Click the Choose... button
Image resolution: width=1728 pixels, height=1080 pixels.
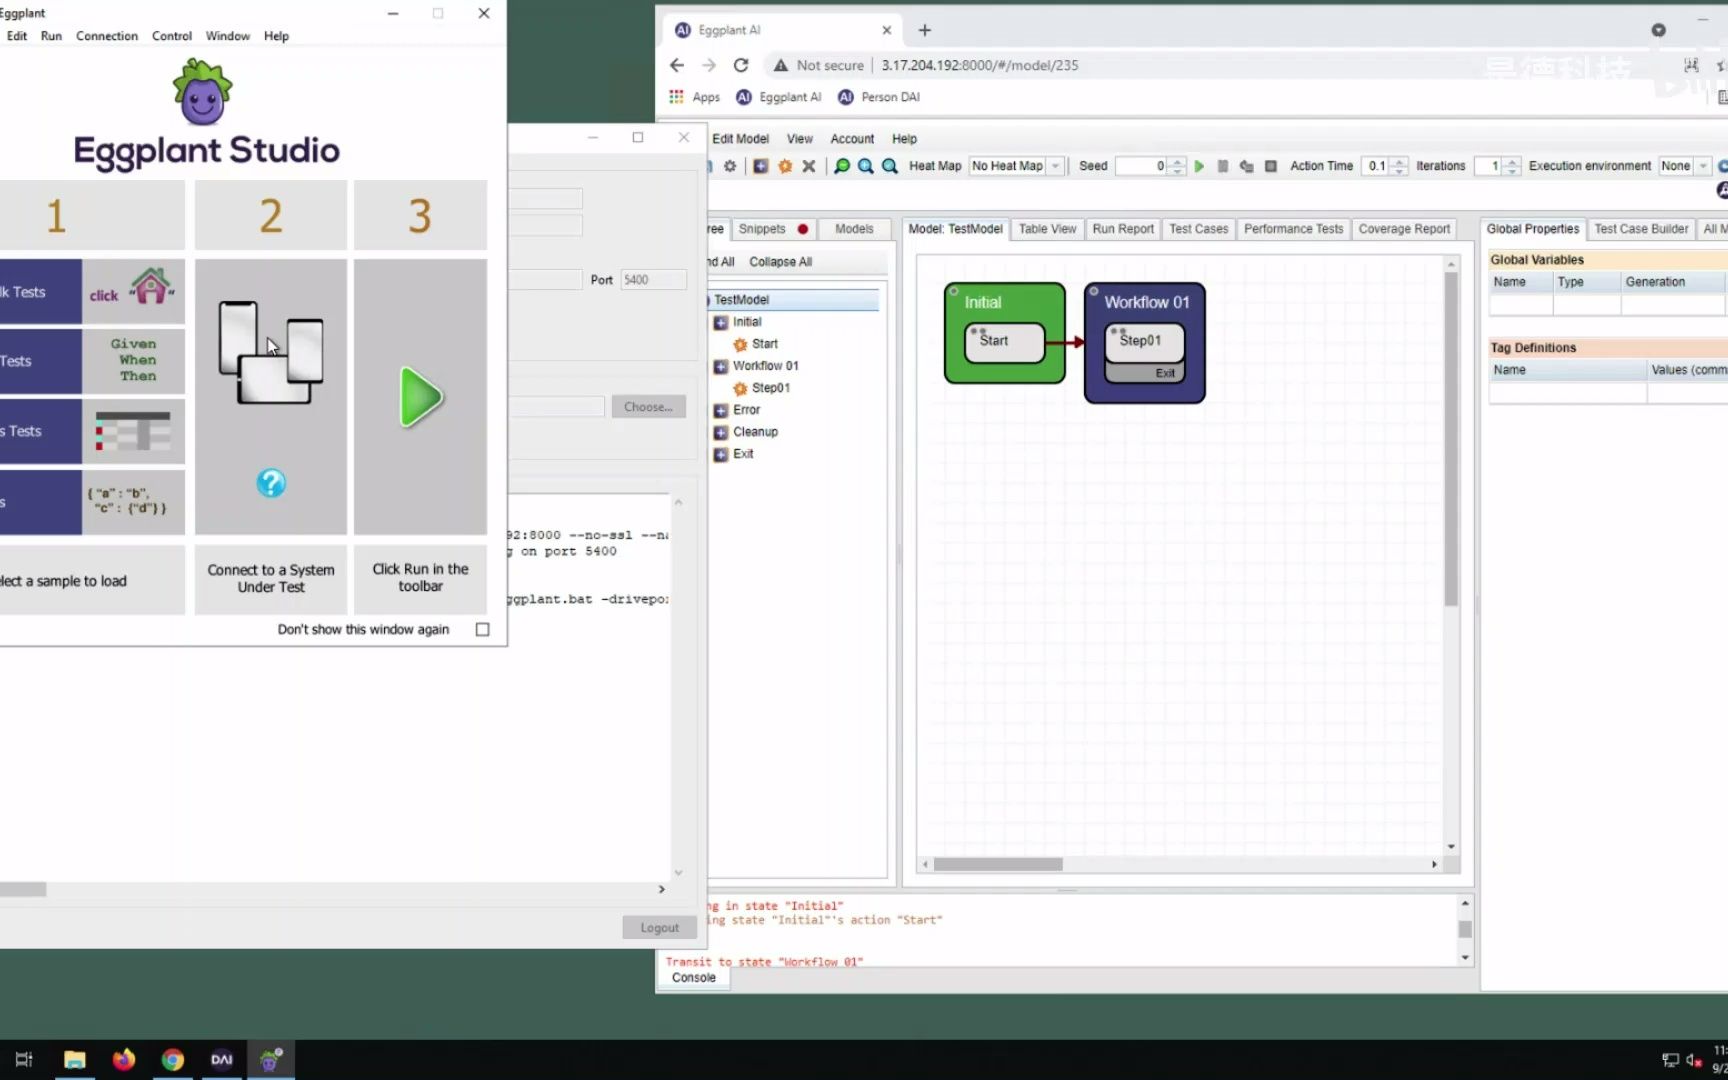648,407
